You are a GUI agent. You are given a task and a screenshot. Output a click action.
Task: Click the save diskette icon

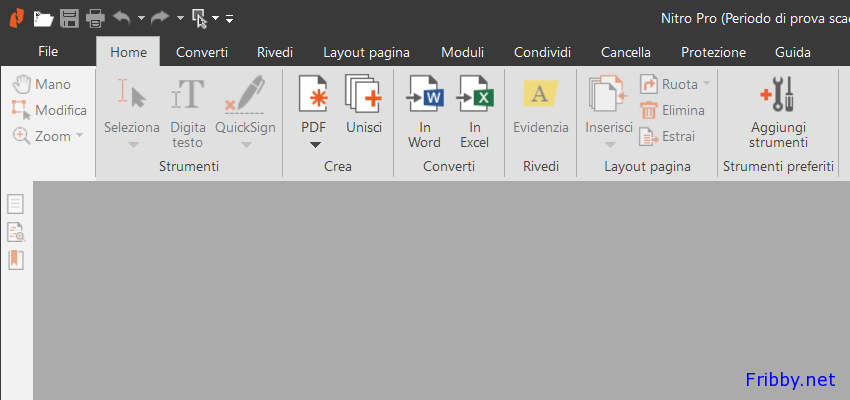pyautogui.click(x=69, y=18)
